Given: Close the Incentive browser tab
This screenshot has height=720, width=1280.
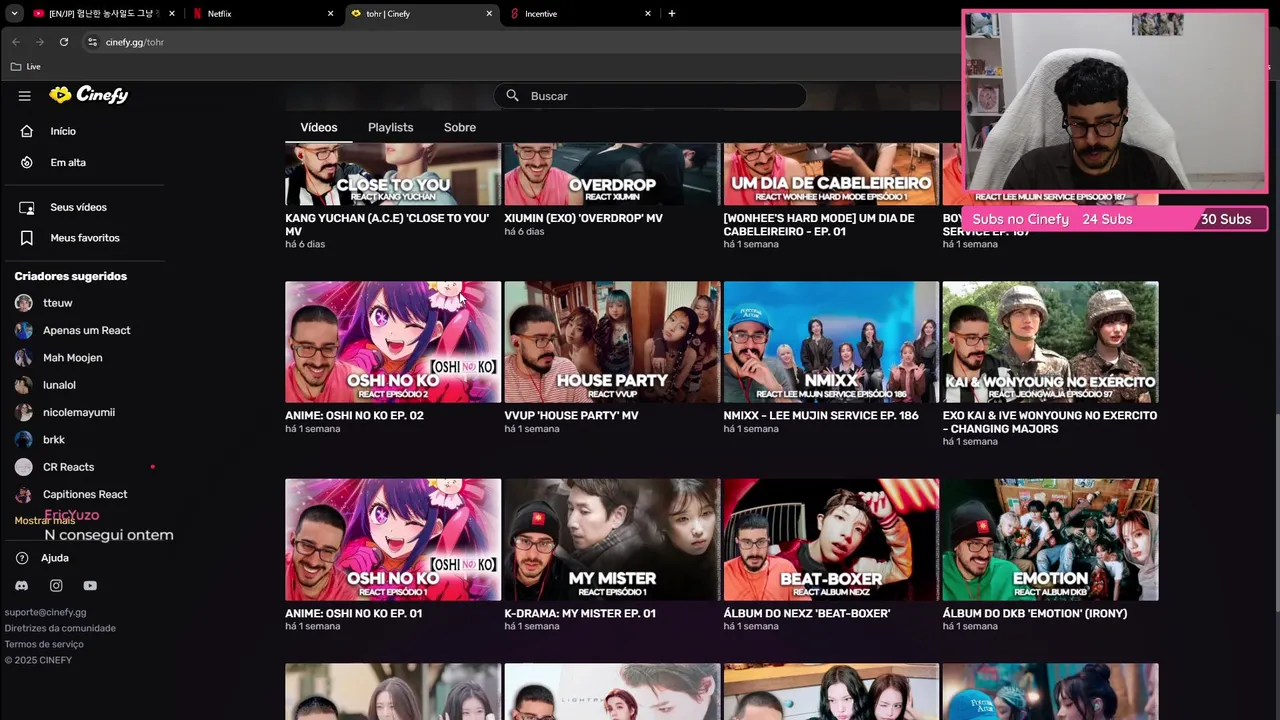Looking at the screenshot, I should [648, 14].
